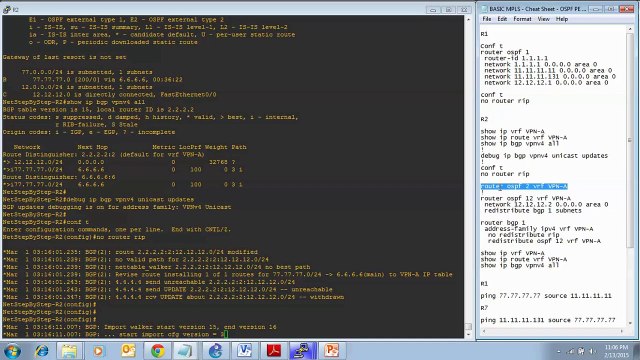This screenshot has width=640, height=360.
Task: Open the Help menu in Notepad
Action: (x=562, y=19)
